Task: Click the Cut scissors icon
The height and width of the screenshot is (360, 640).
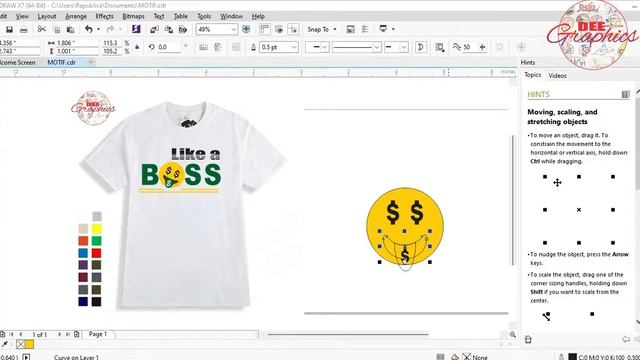Action: pos(42,29)
